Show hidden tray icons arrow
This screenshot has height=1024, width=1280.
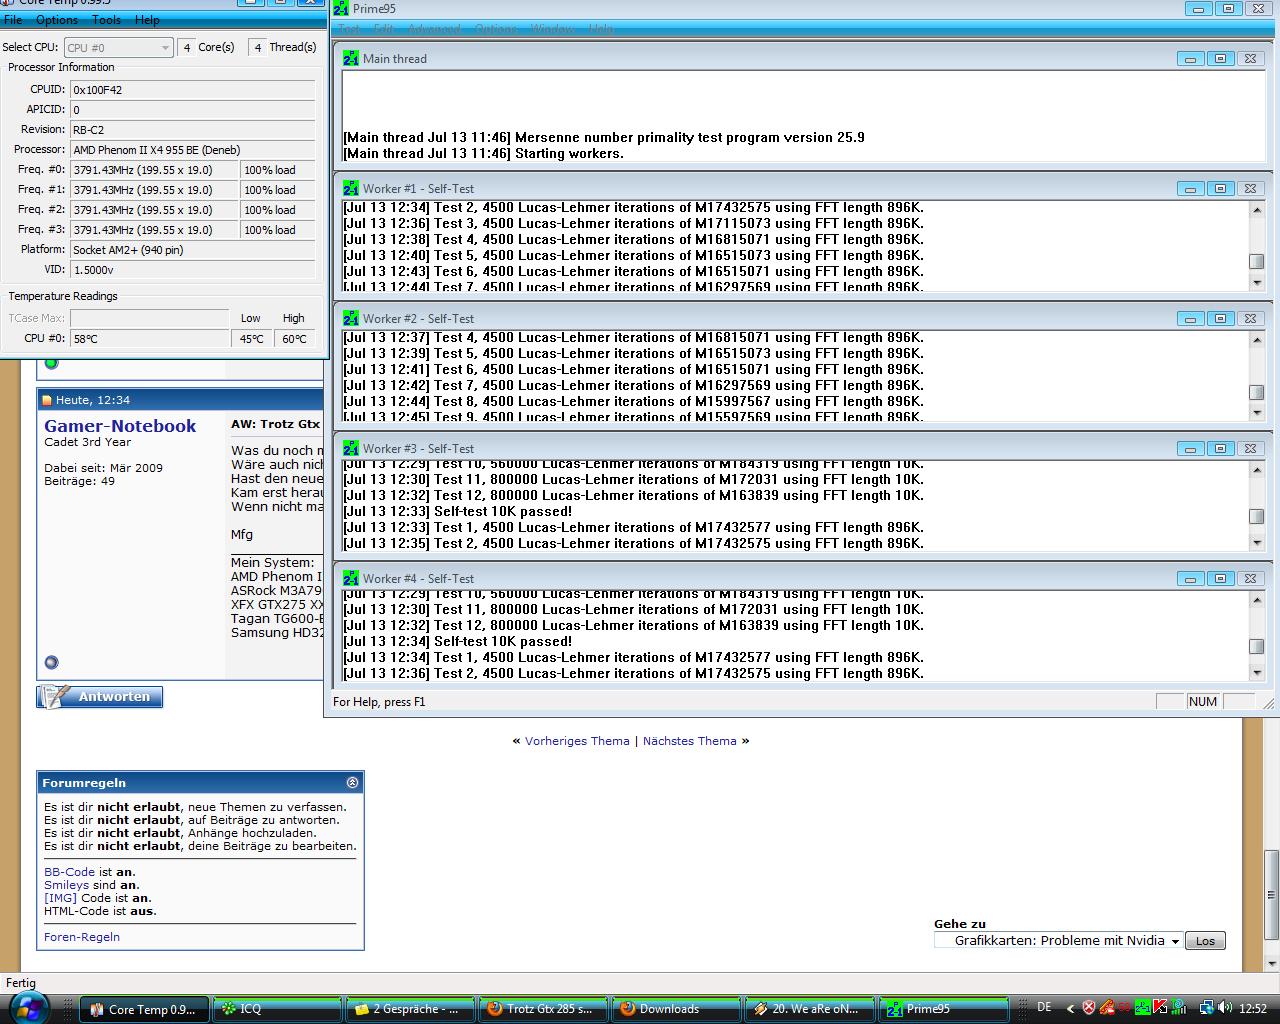1070,1009
